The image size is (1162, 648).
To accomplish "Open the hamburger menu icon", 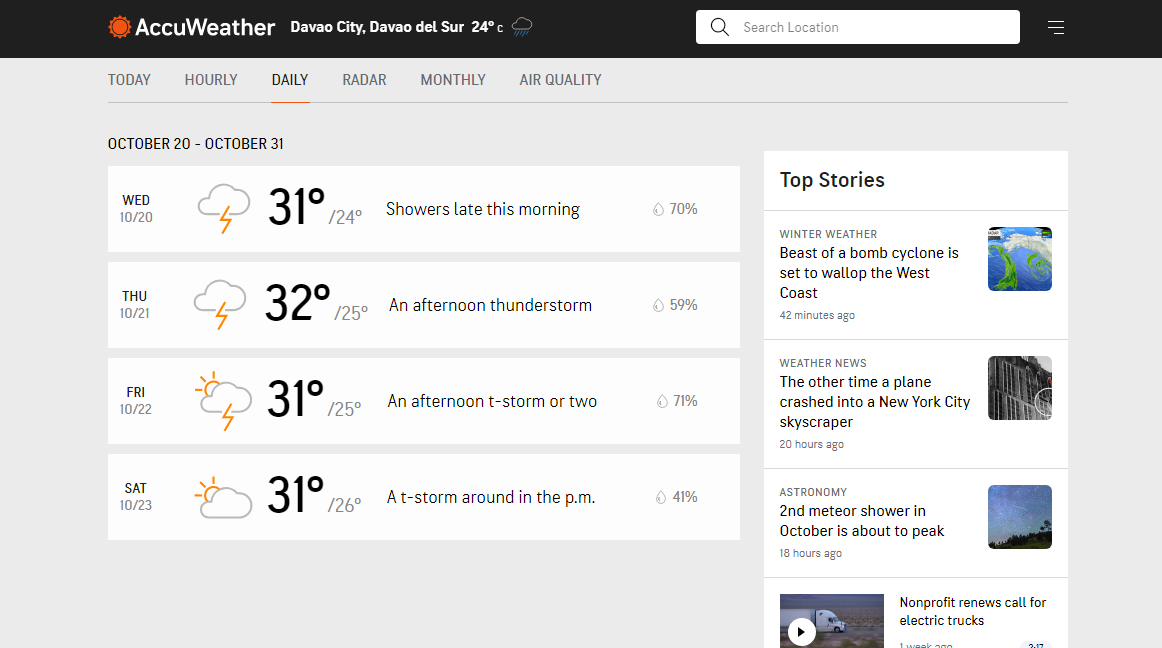I will (1056, 27).
